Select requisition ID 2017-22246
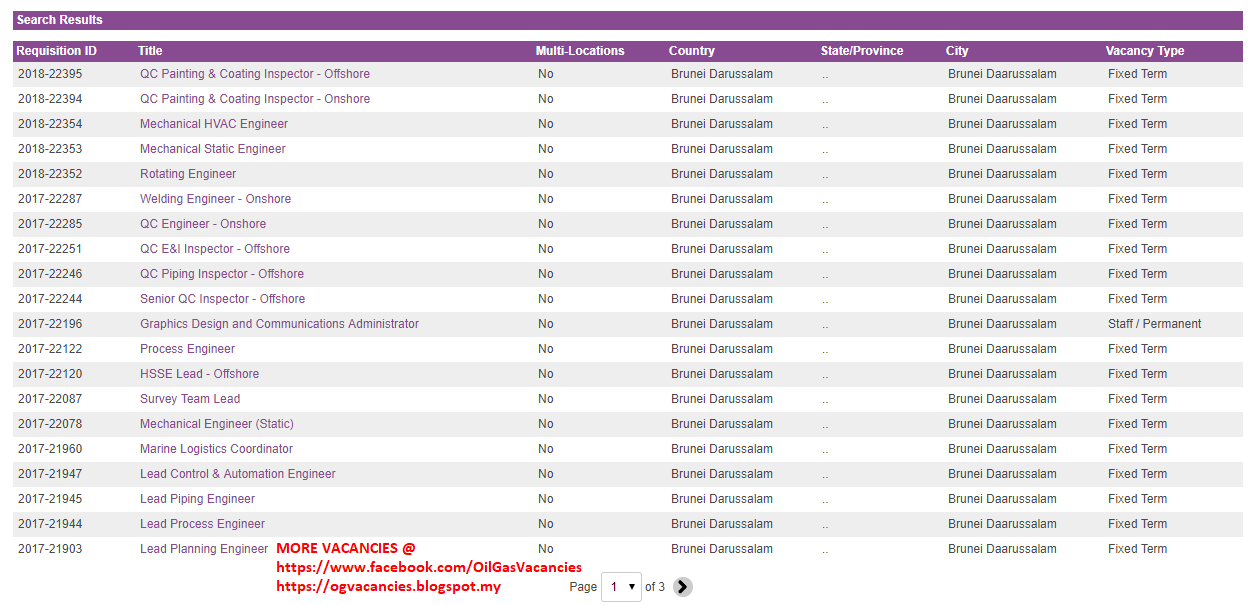 [x=50, y=274]
